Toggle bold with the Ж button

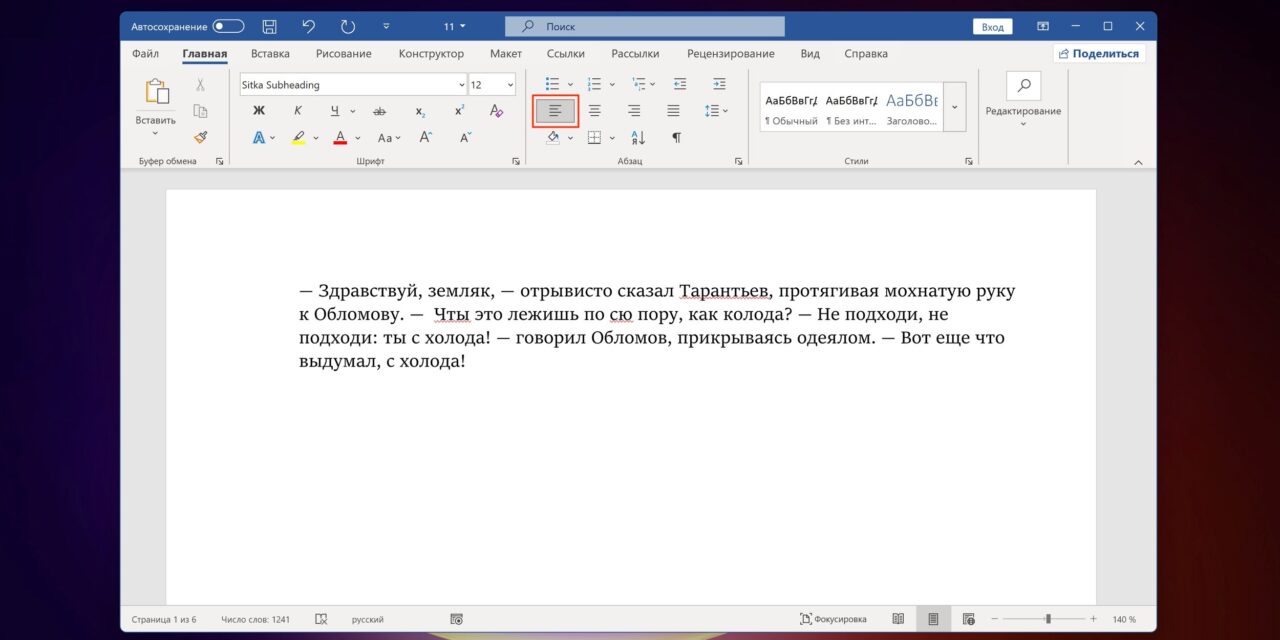click(259, 111)
